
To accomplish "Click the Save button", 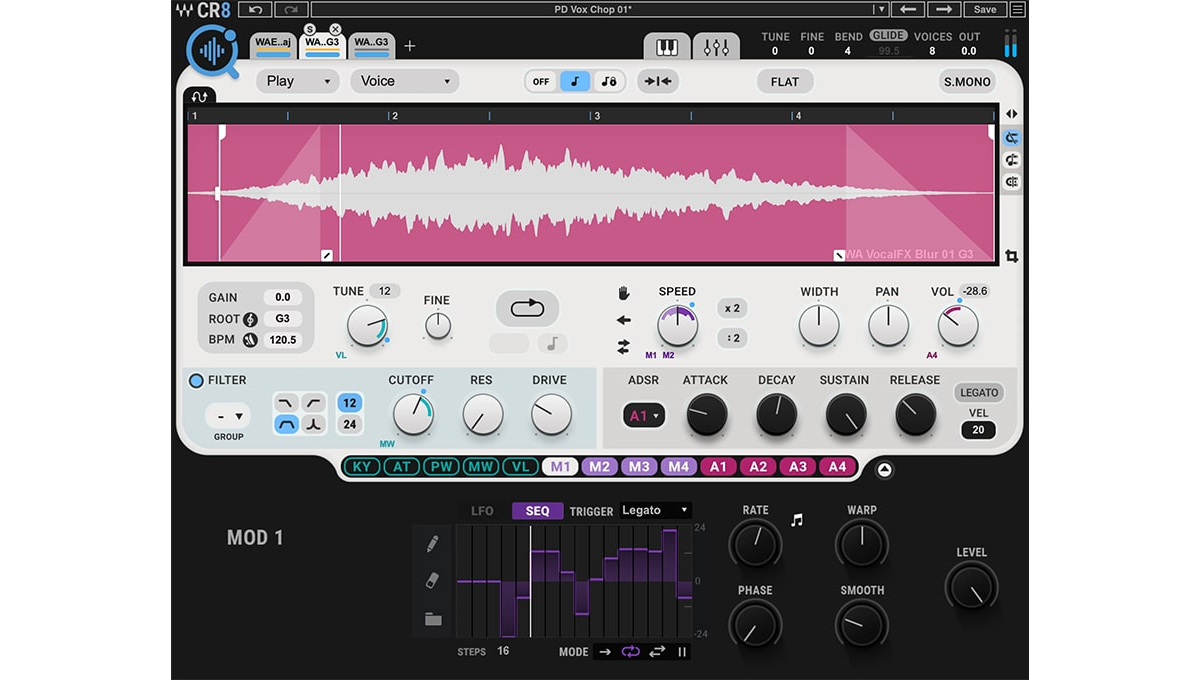I will tap(985, 9).
